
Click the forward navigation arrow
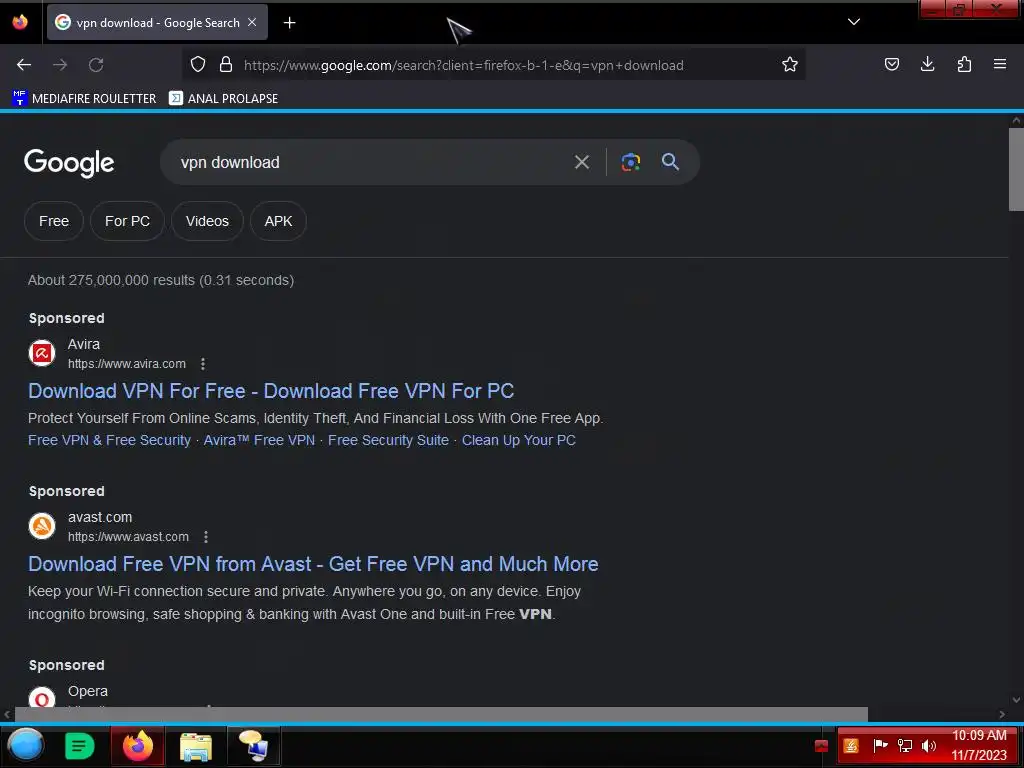coord(60,65)
